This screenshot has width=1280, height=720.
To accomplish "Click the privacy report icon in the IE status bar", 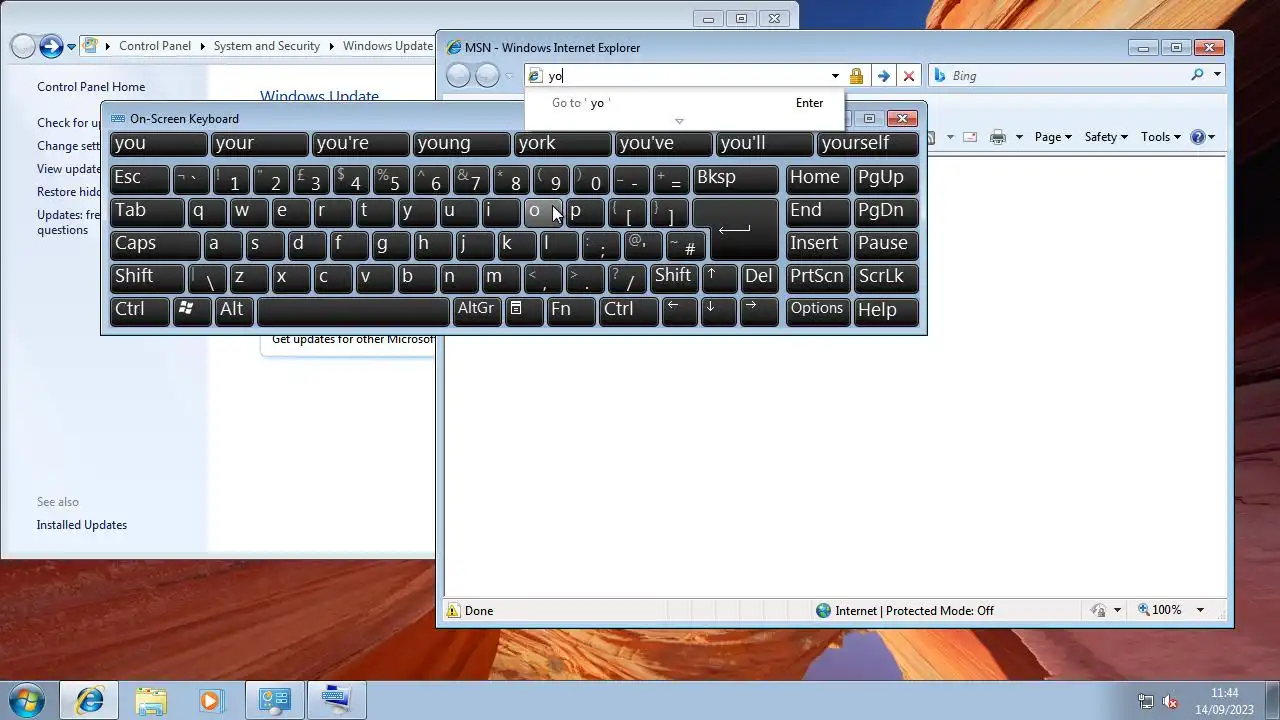I will 1099,610.
